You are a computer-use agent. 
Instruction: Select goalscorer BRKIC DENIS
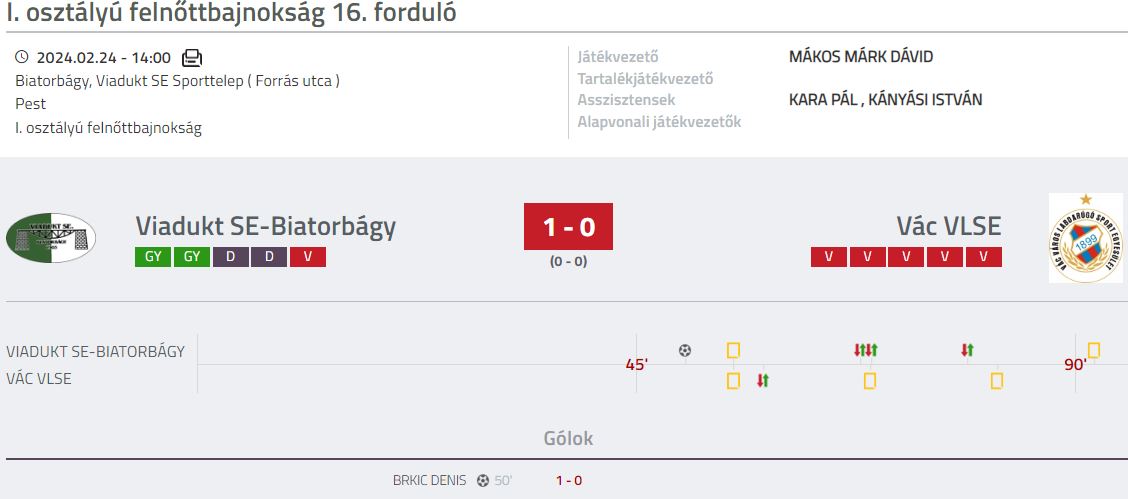429,480
